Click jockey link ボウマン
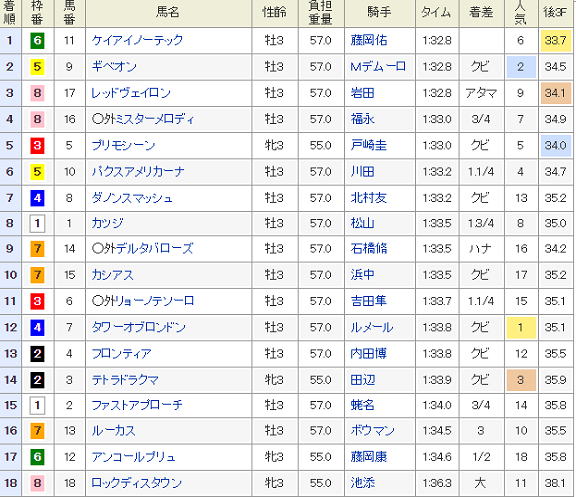Viewport: 576px width, 497px height. (372, 430)
